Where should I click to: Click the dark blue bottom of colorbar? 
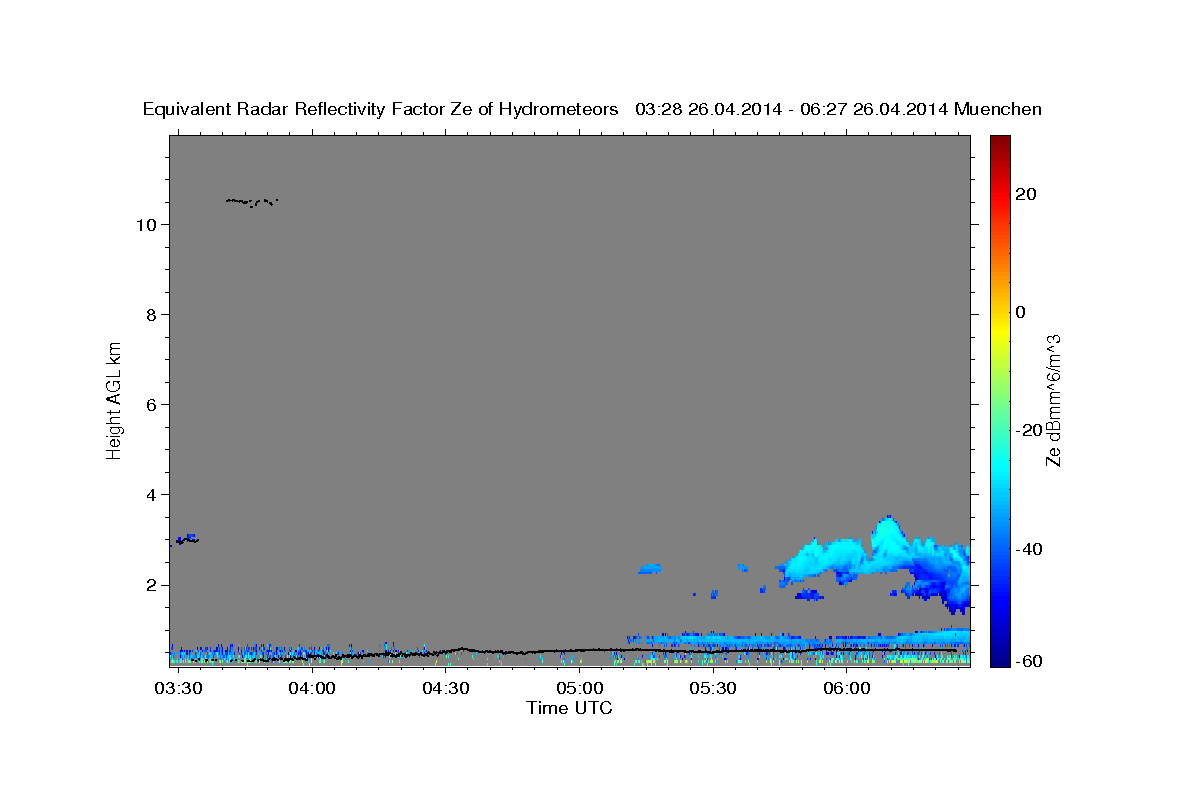pos(999,657)
